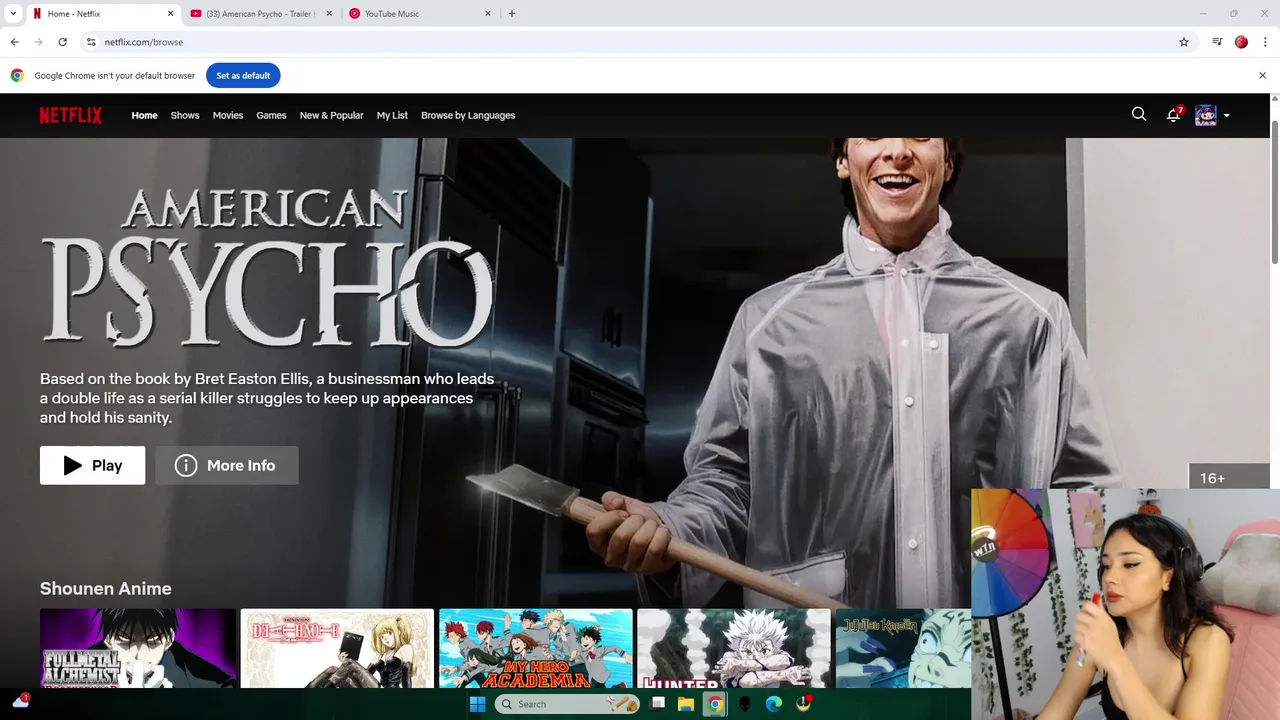Open Browse by Languages

(468, 115)
